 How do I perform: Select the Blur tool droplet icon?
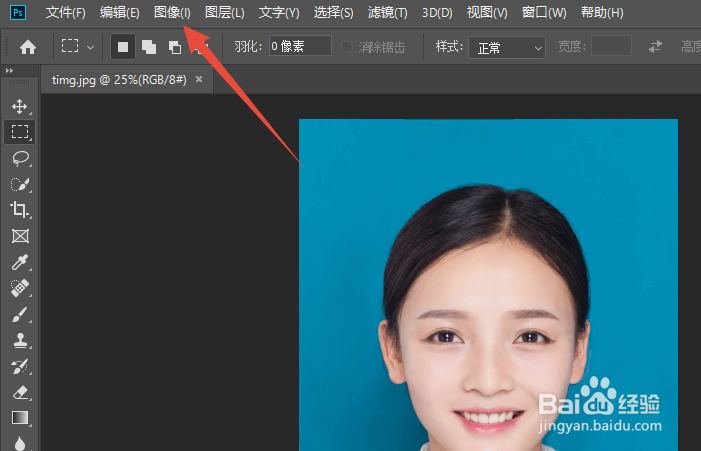pyautogui.click(x=20, y=443)
